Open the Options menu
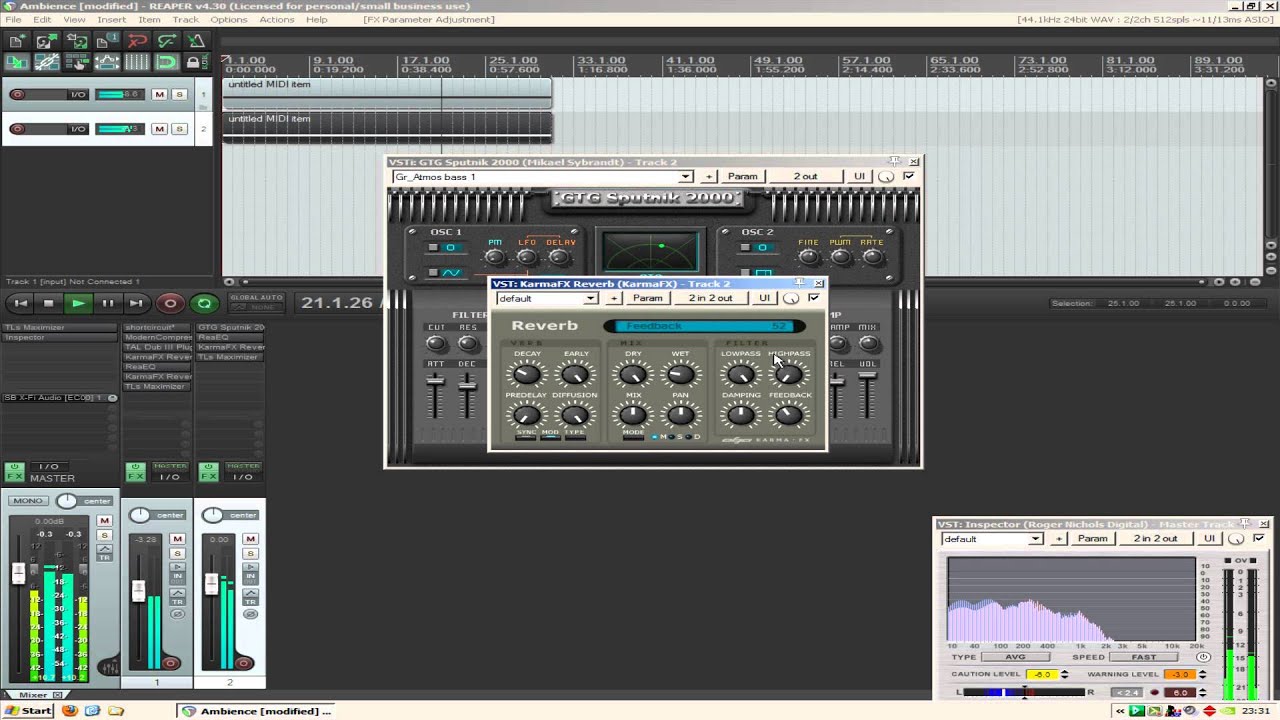This screenshot has width=1280, height=720. click(229, 19)
